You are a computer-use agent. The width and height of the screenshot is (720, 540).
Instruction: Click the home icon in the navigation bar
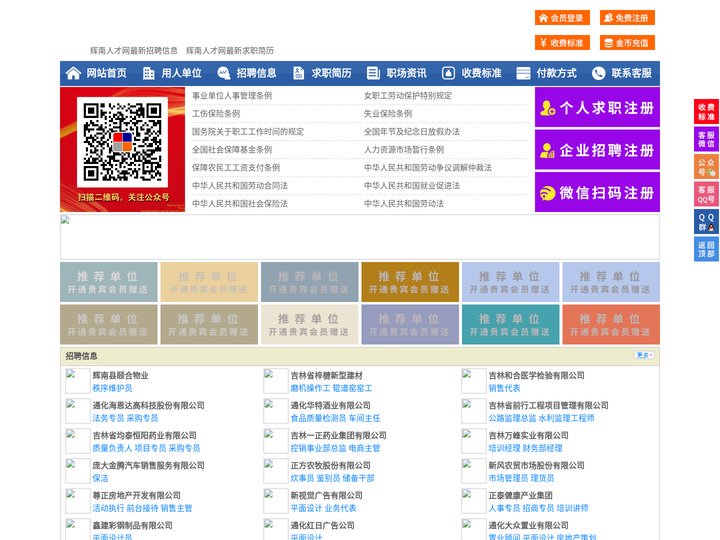pyautogui.click(x=73, y=73)
